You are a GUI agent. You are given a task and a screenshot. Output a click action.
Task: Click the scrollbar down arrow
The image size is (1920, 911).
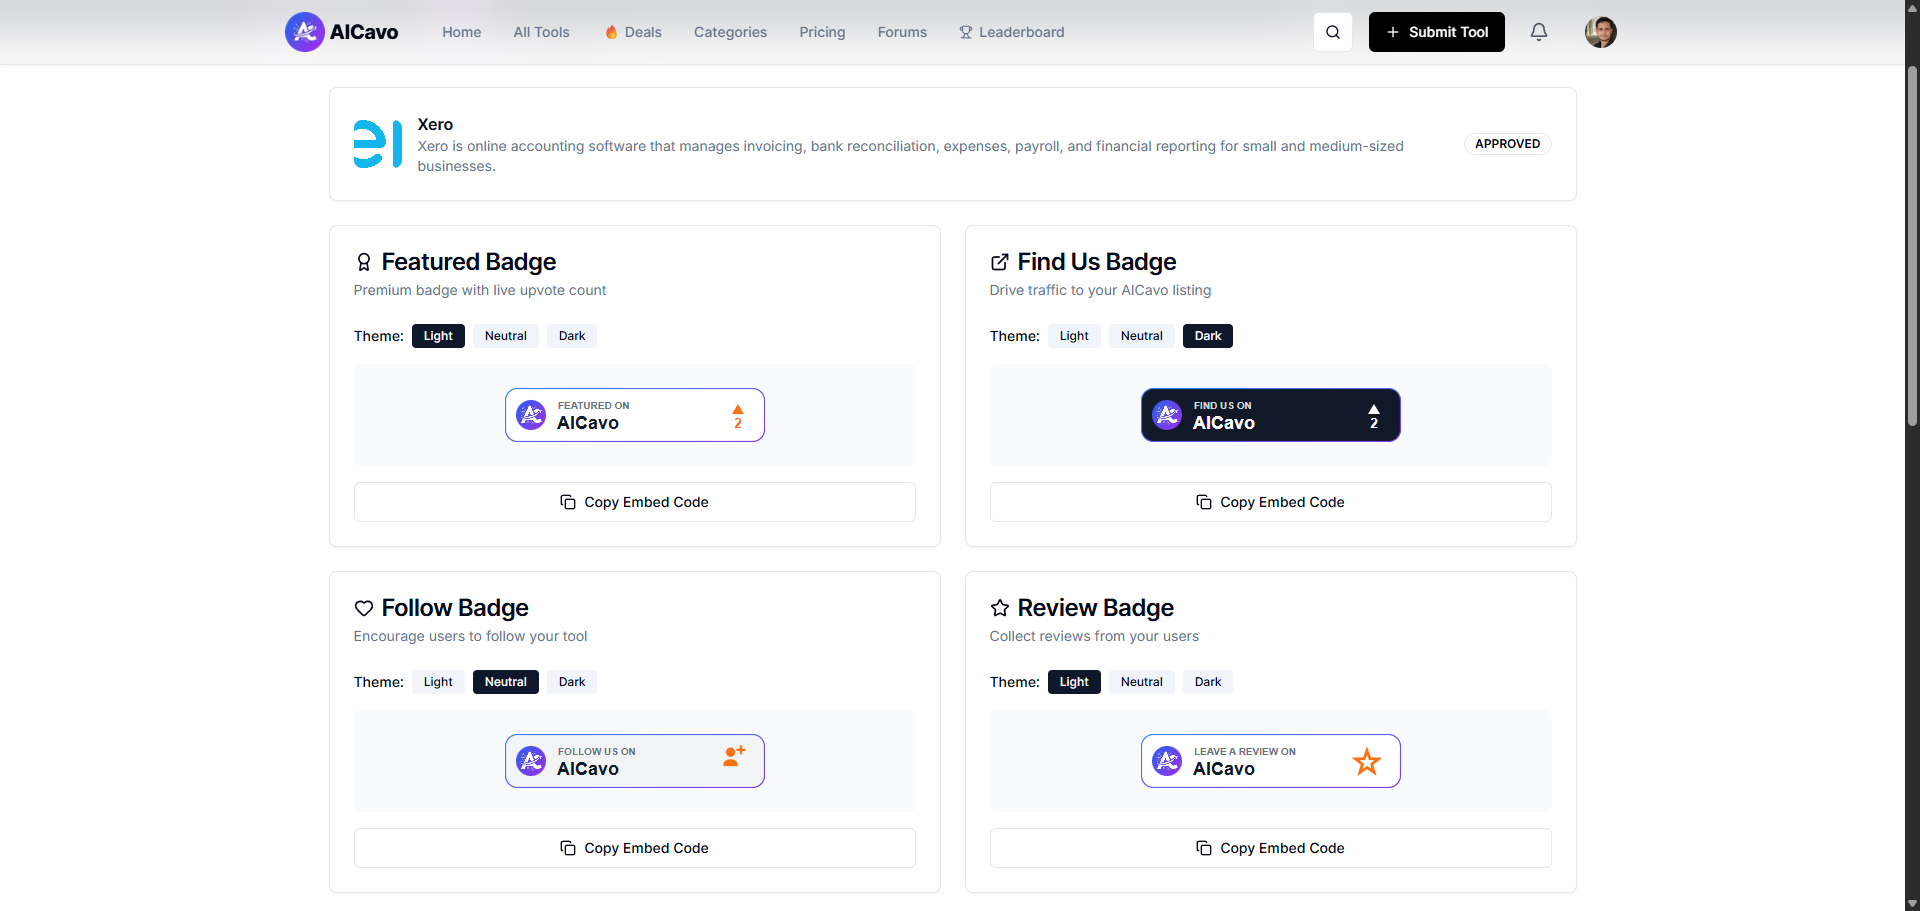(x=1912, y=904)
